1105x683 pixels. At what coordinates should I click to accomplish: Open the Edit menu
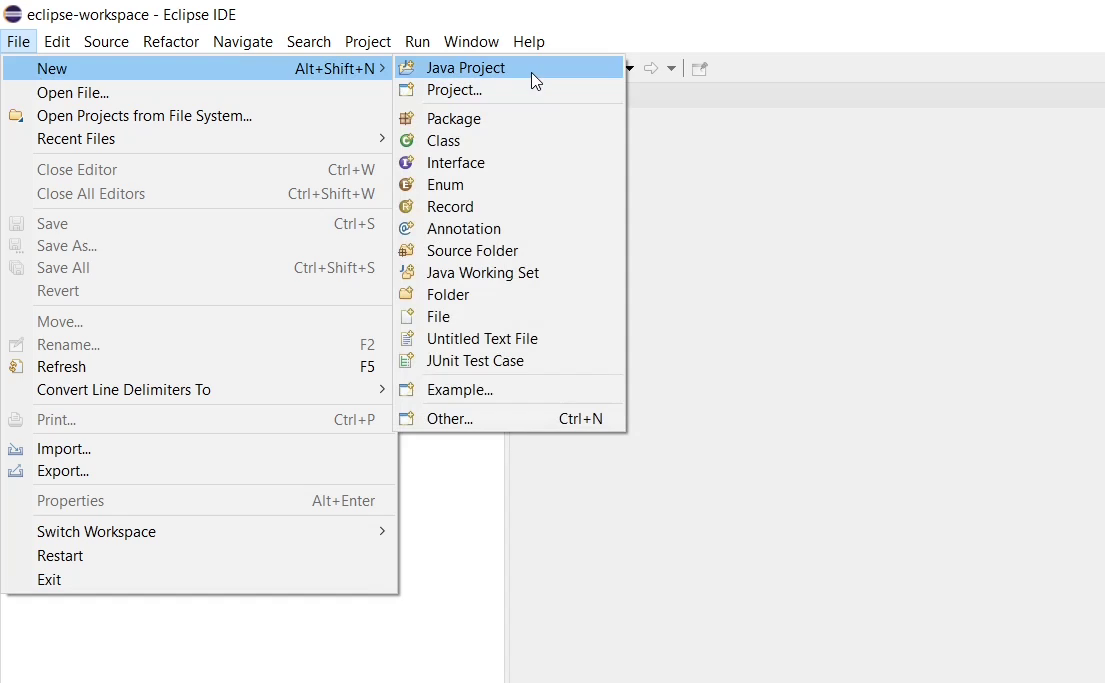tap(57, 42)
